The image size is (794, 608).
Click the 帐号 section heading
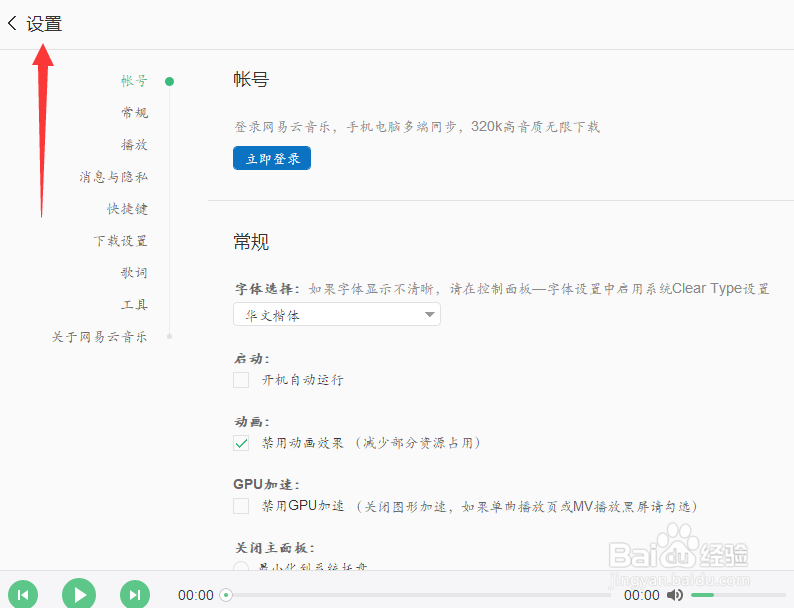[251, 79]
